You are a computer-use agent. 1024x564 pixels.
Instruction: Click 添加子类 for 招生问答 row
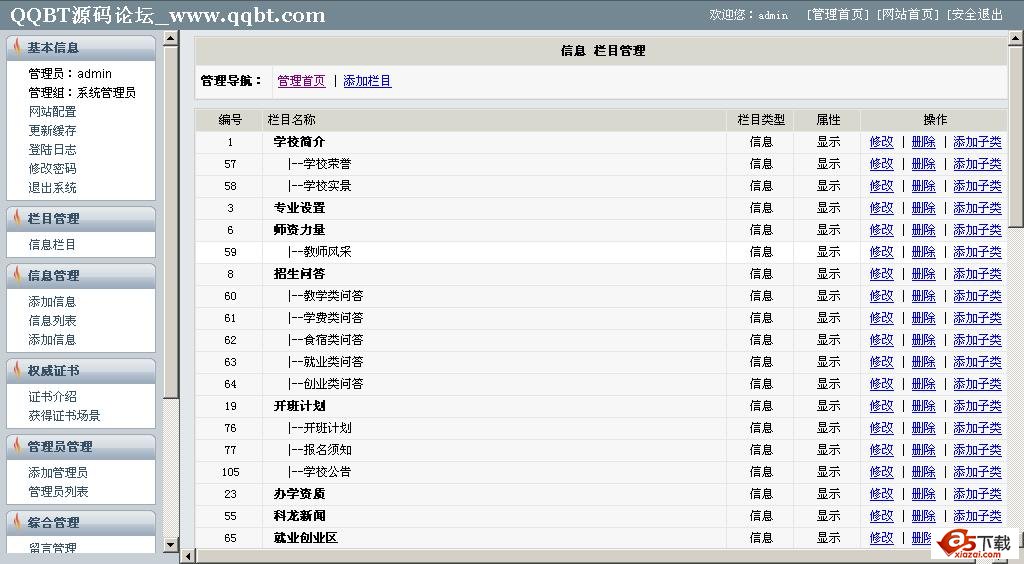click(977, 274)
